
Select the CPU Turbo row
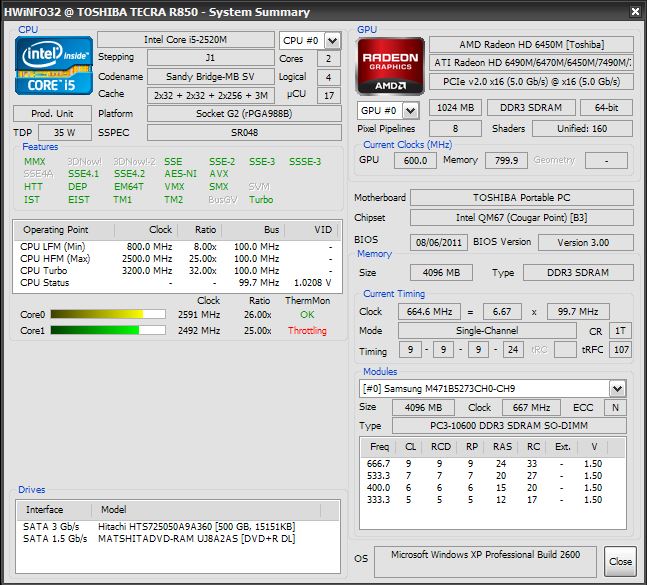pyautogui.click(x=177, y=271)
